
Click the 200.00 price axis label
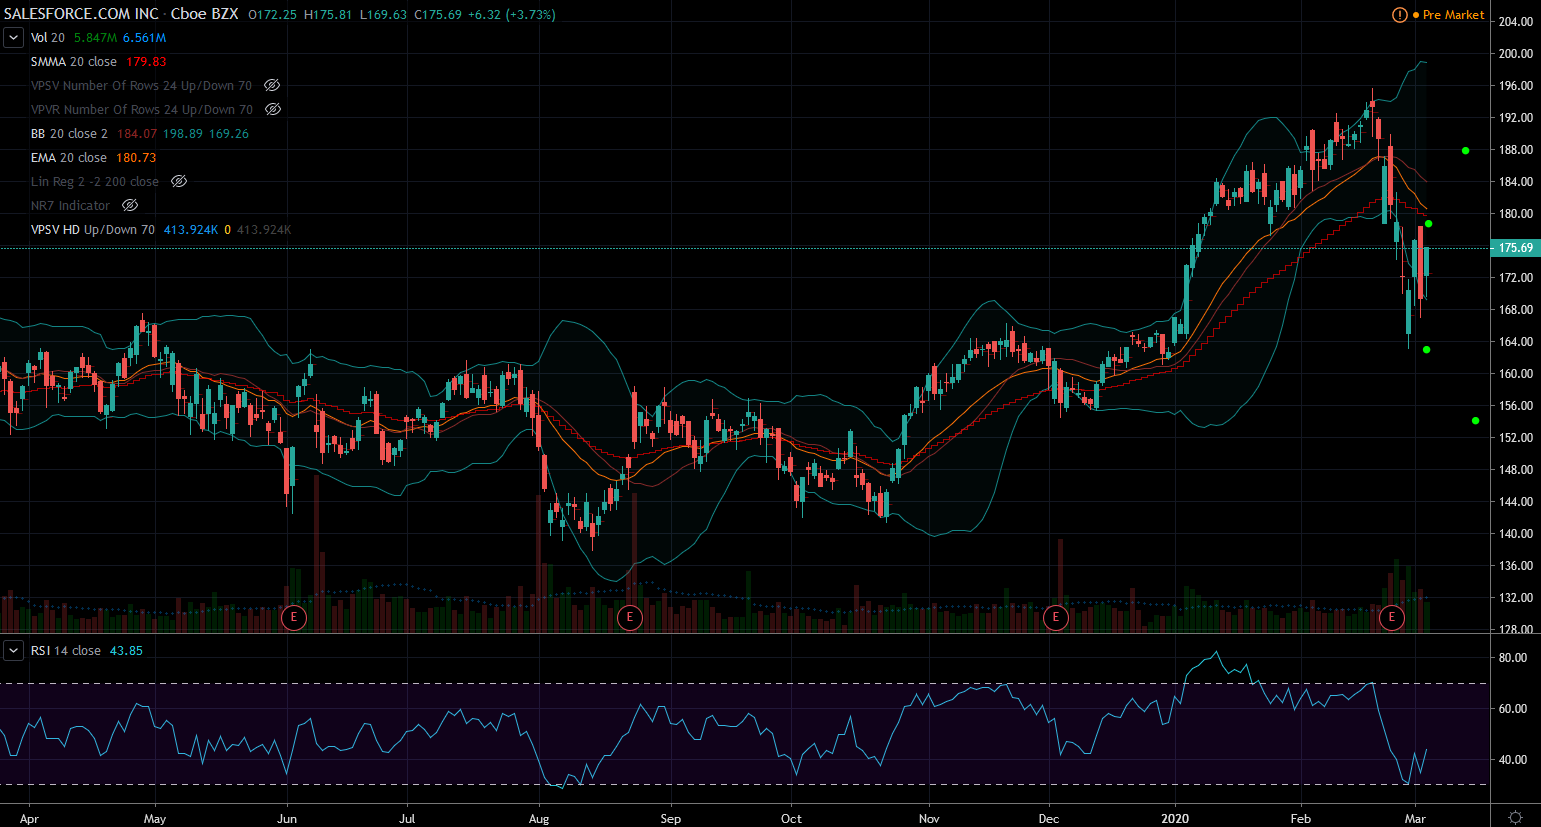pos(1516,54)
